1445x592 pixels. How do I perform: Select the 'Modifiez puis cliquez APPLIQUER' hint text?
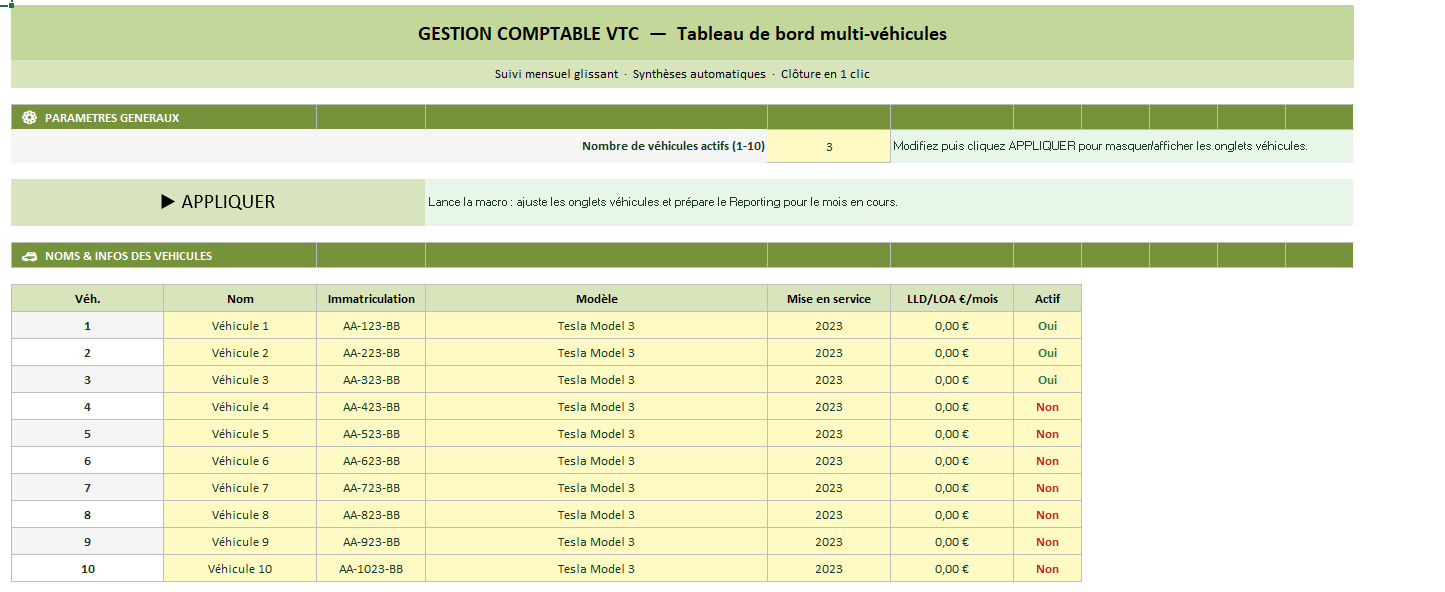[1100, 146]
